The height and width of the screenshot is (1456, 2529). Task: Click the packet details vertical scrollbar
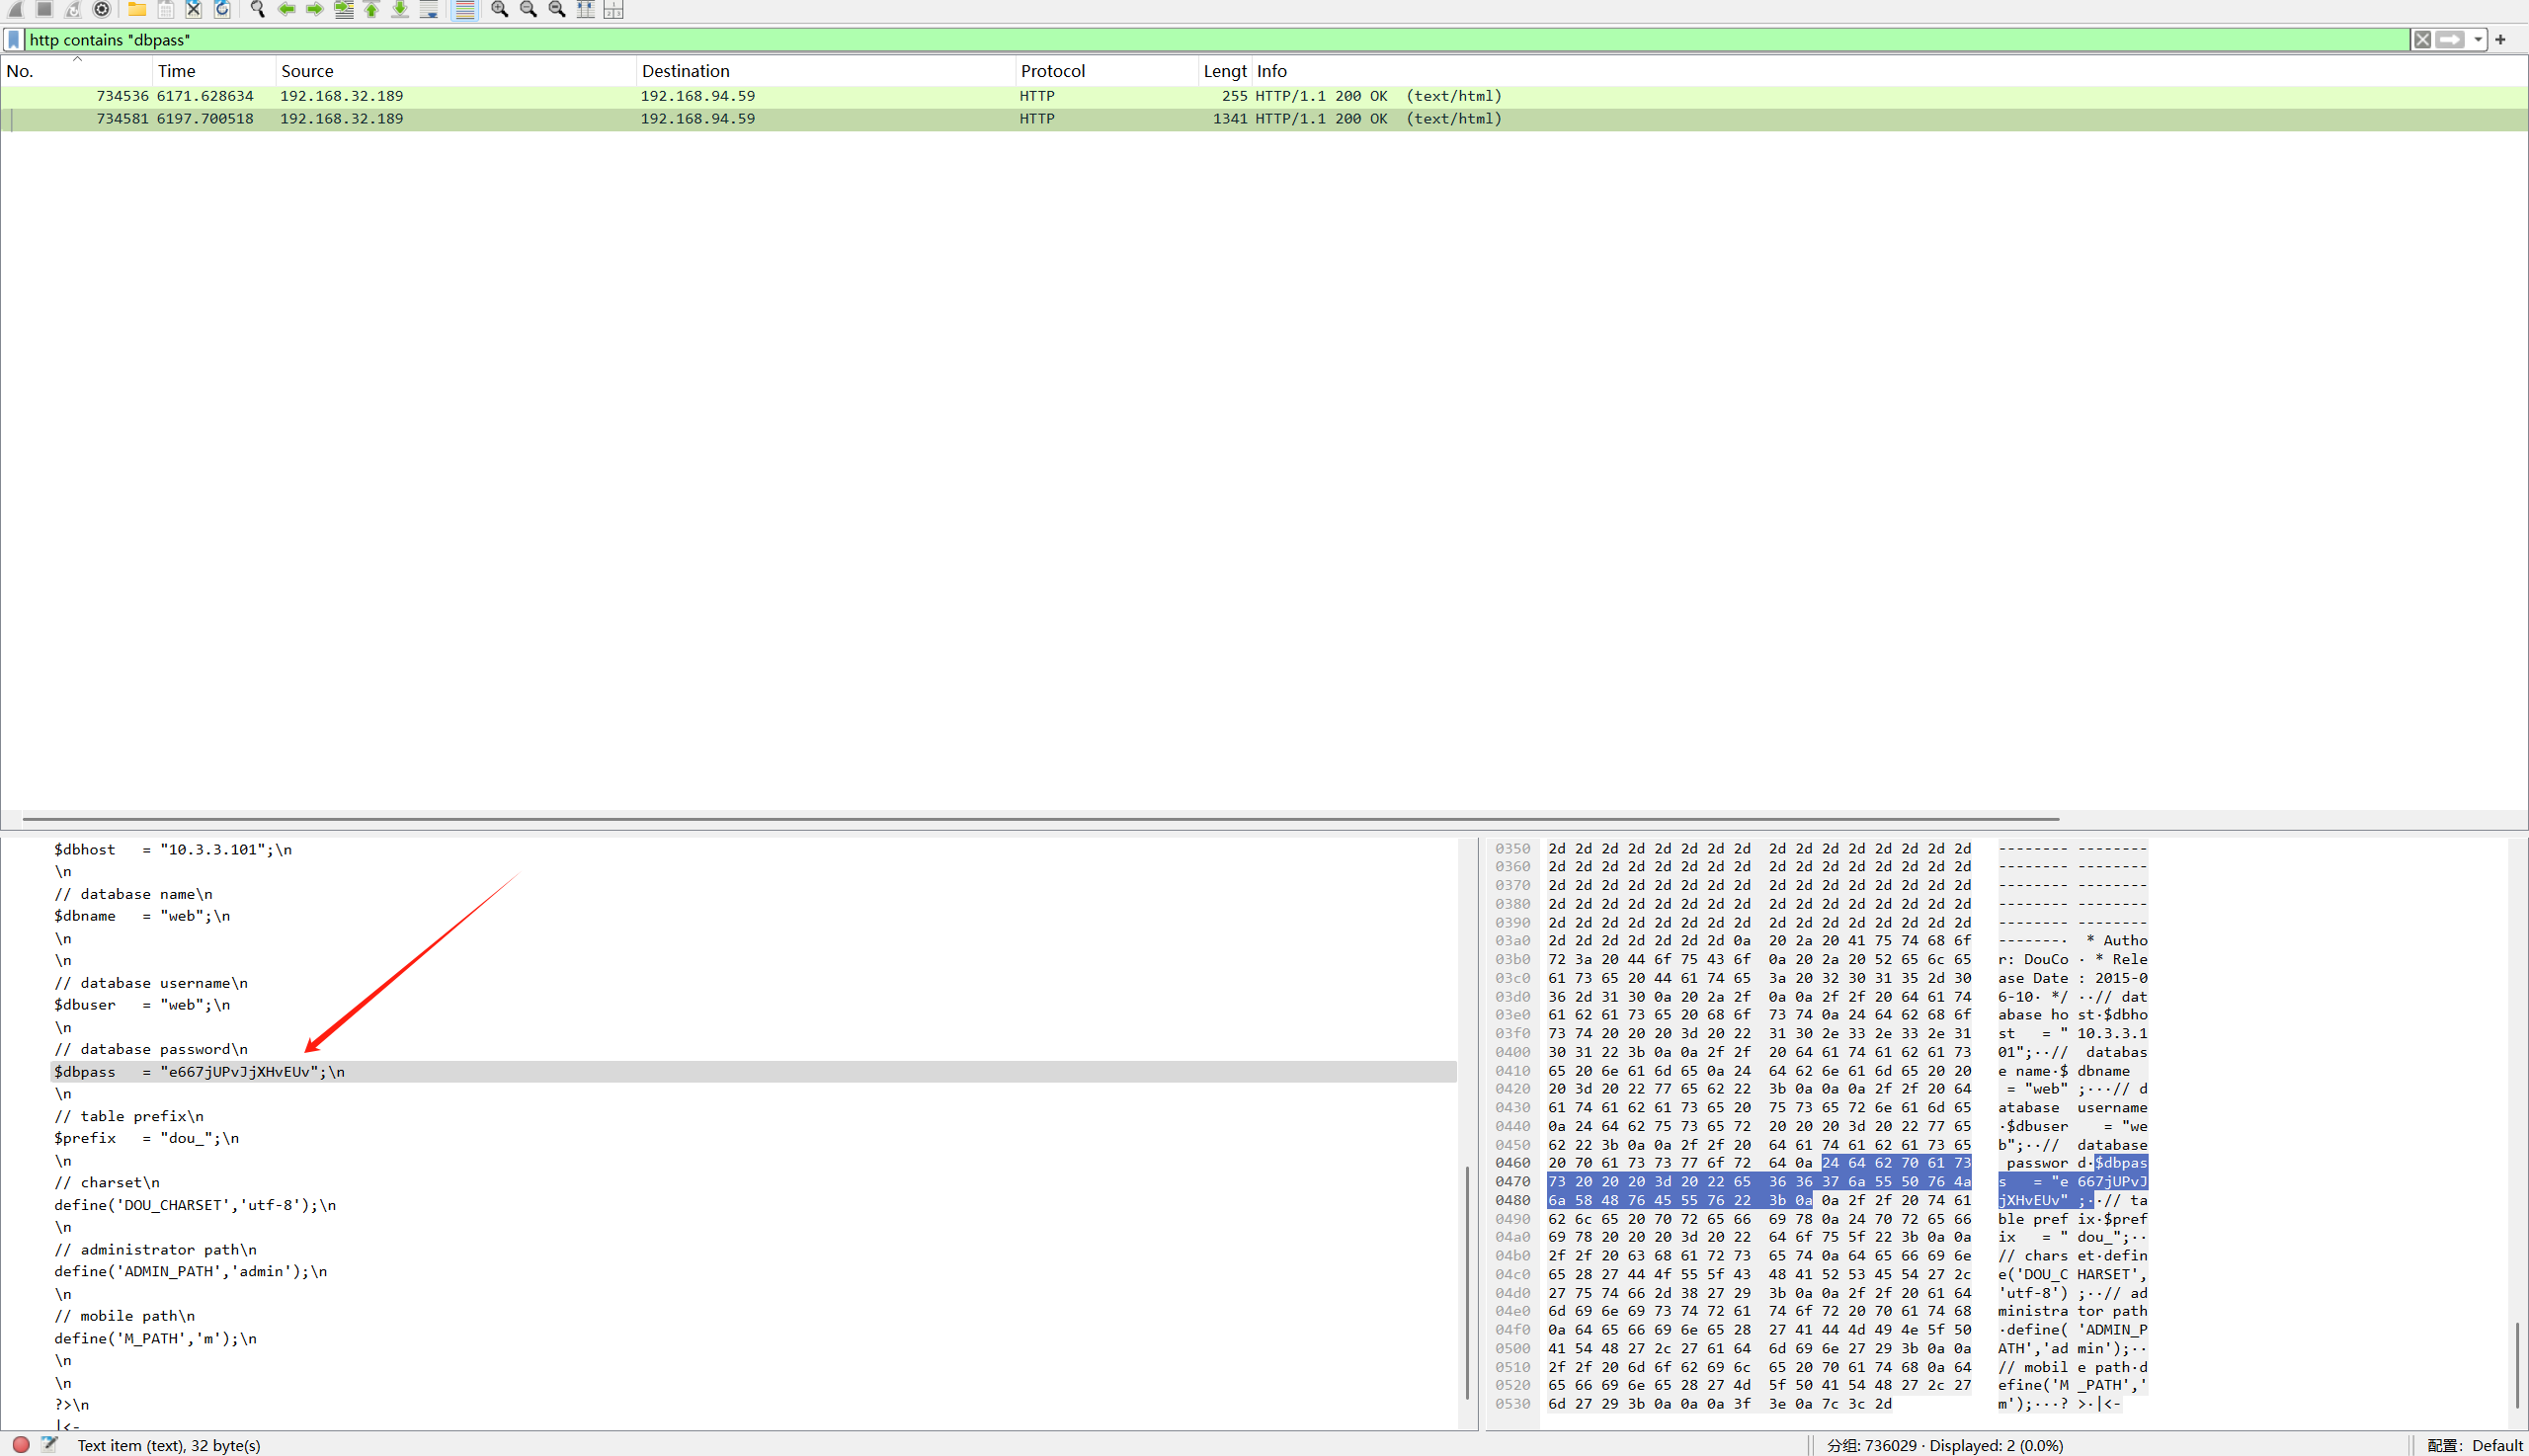pyautogui.click(x=1466, y=1280)
